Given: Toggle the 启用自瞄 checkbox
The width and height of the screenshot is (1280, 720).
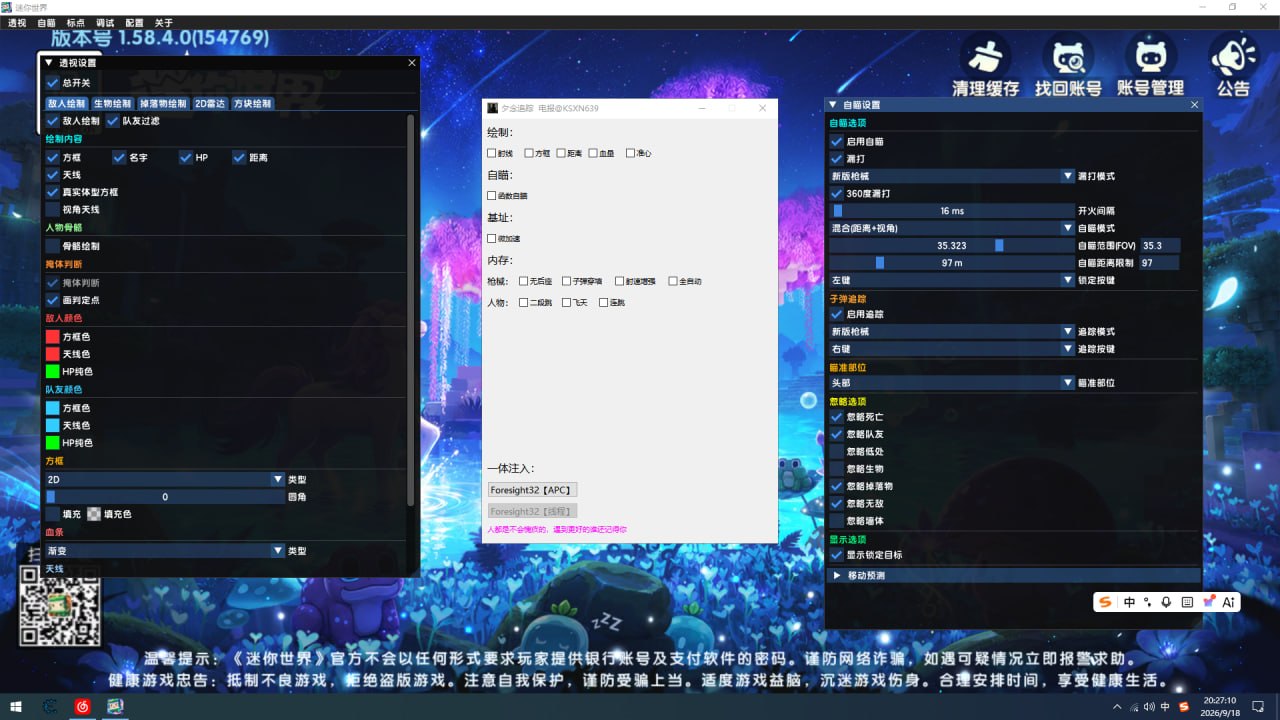Looking at the screenshot, I should pyautogui.click(x=837, y=142).
